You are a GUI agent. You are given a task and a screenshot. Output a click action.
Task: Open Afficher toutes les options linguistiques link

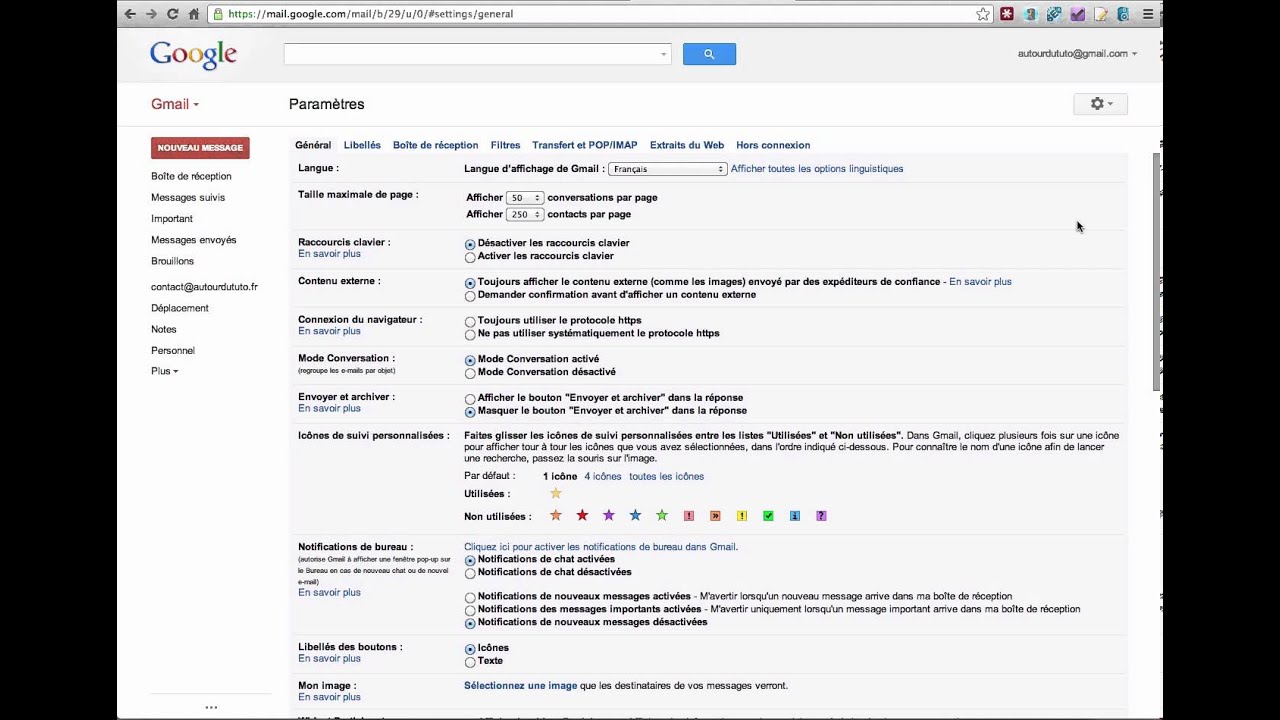point(817,169)
